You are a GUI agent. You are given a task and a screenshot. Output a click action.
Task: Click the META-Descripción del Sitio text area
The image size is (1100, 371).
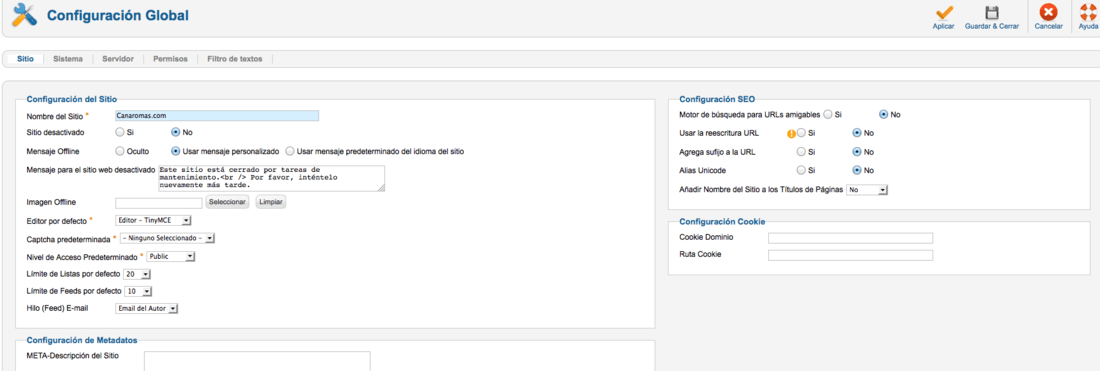coord(257,361)
